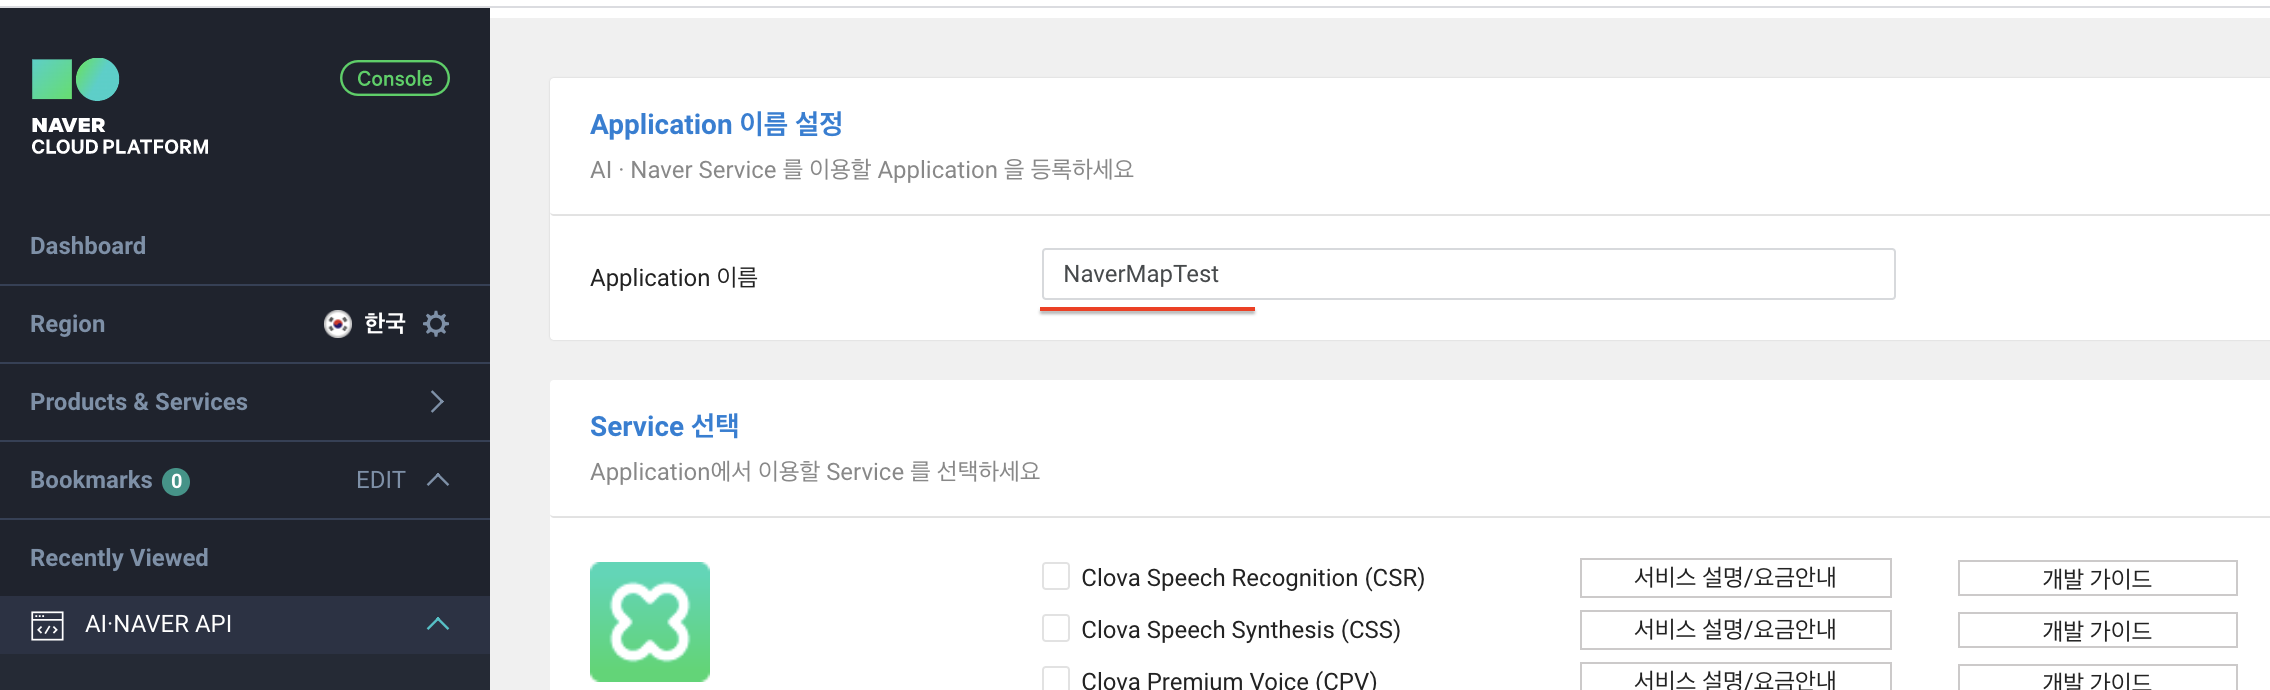Open 서비스 설명/요금안내 for CPV
The width and height of the screenshot is (2270, 690).
[x=1735, y=677]
